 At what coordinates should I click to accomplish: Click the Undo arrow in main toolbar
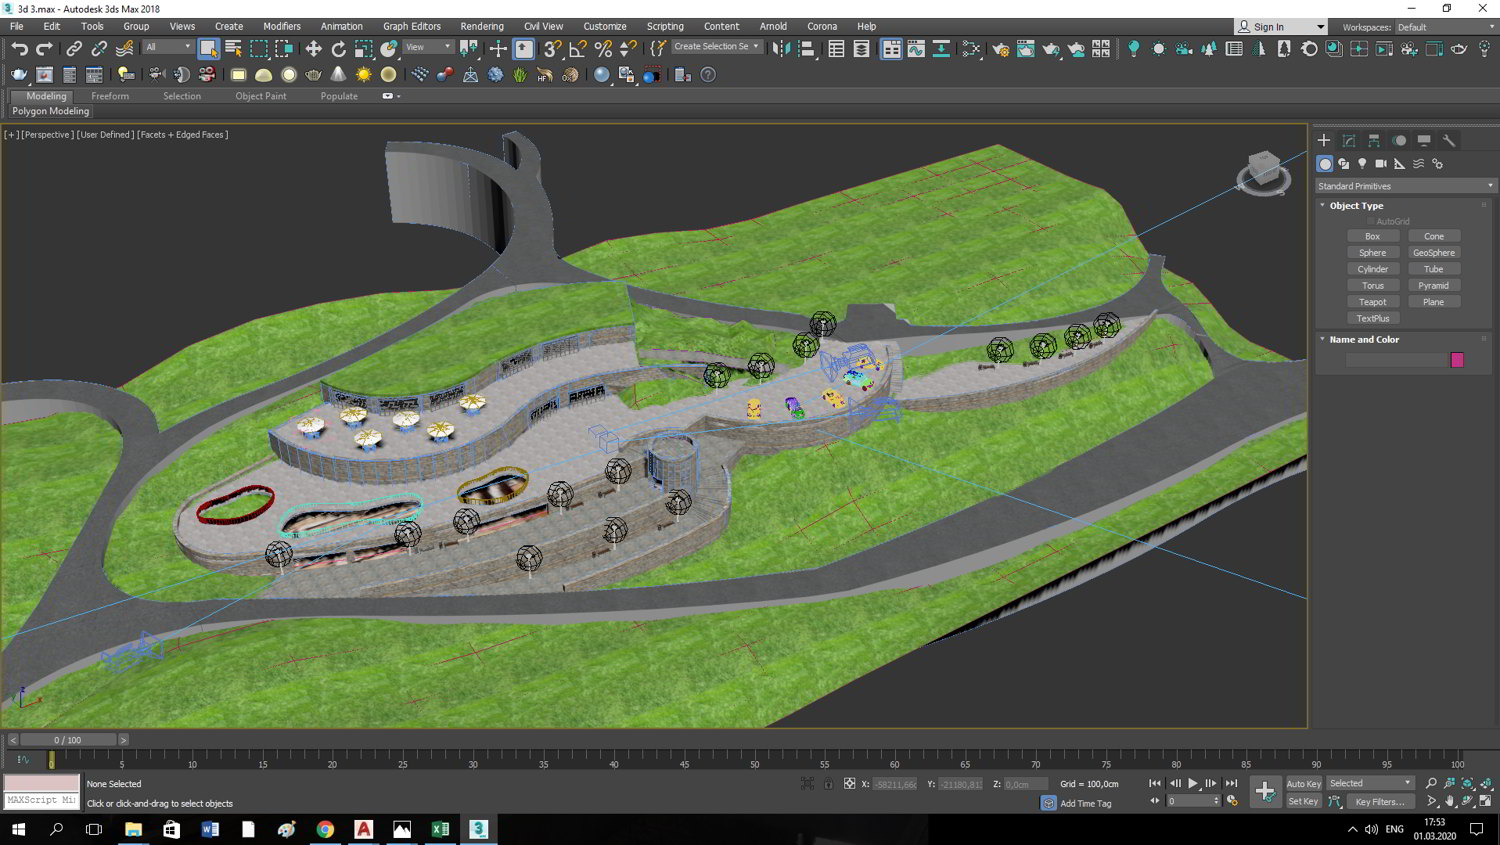[x=19, y=48]
